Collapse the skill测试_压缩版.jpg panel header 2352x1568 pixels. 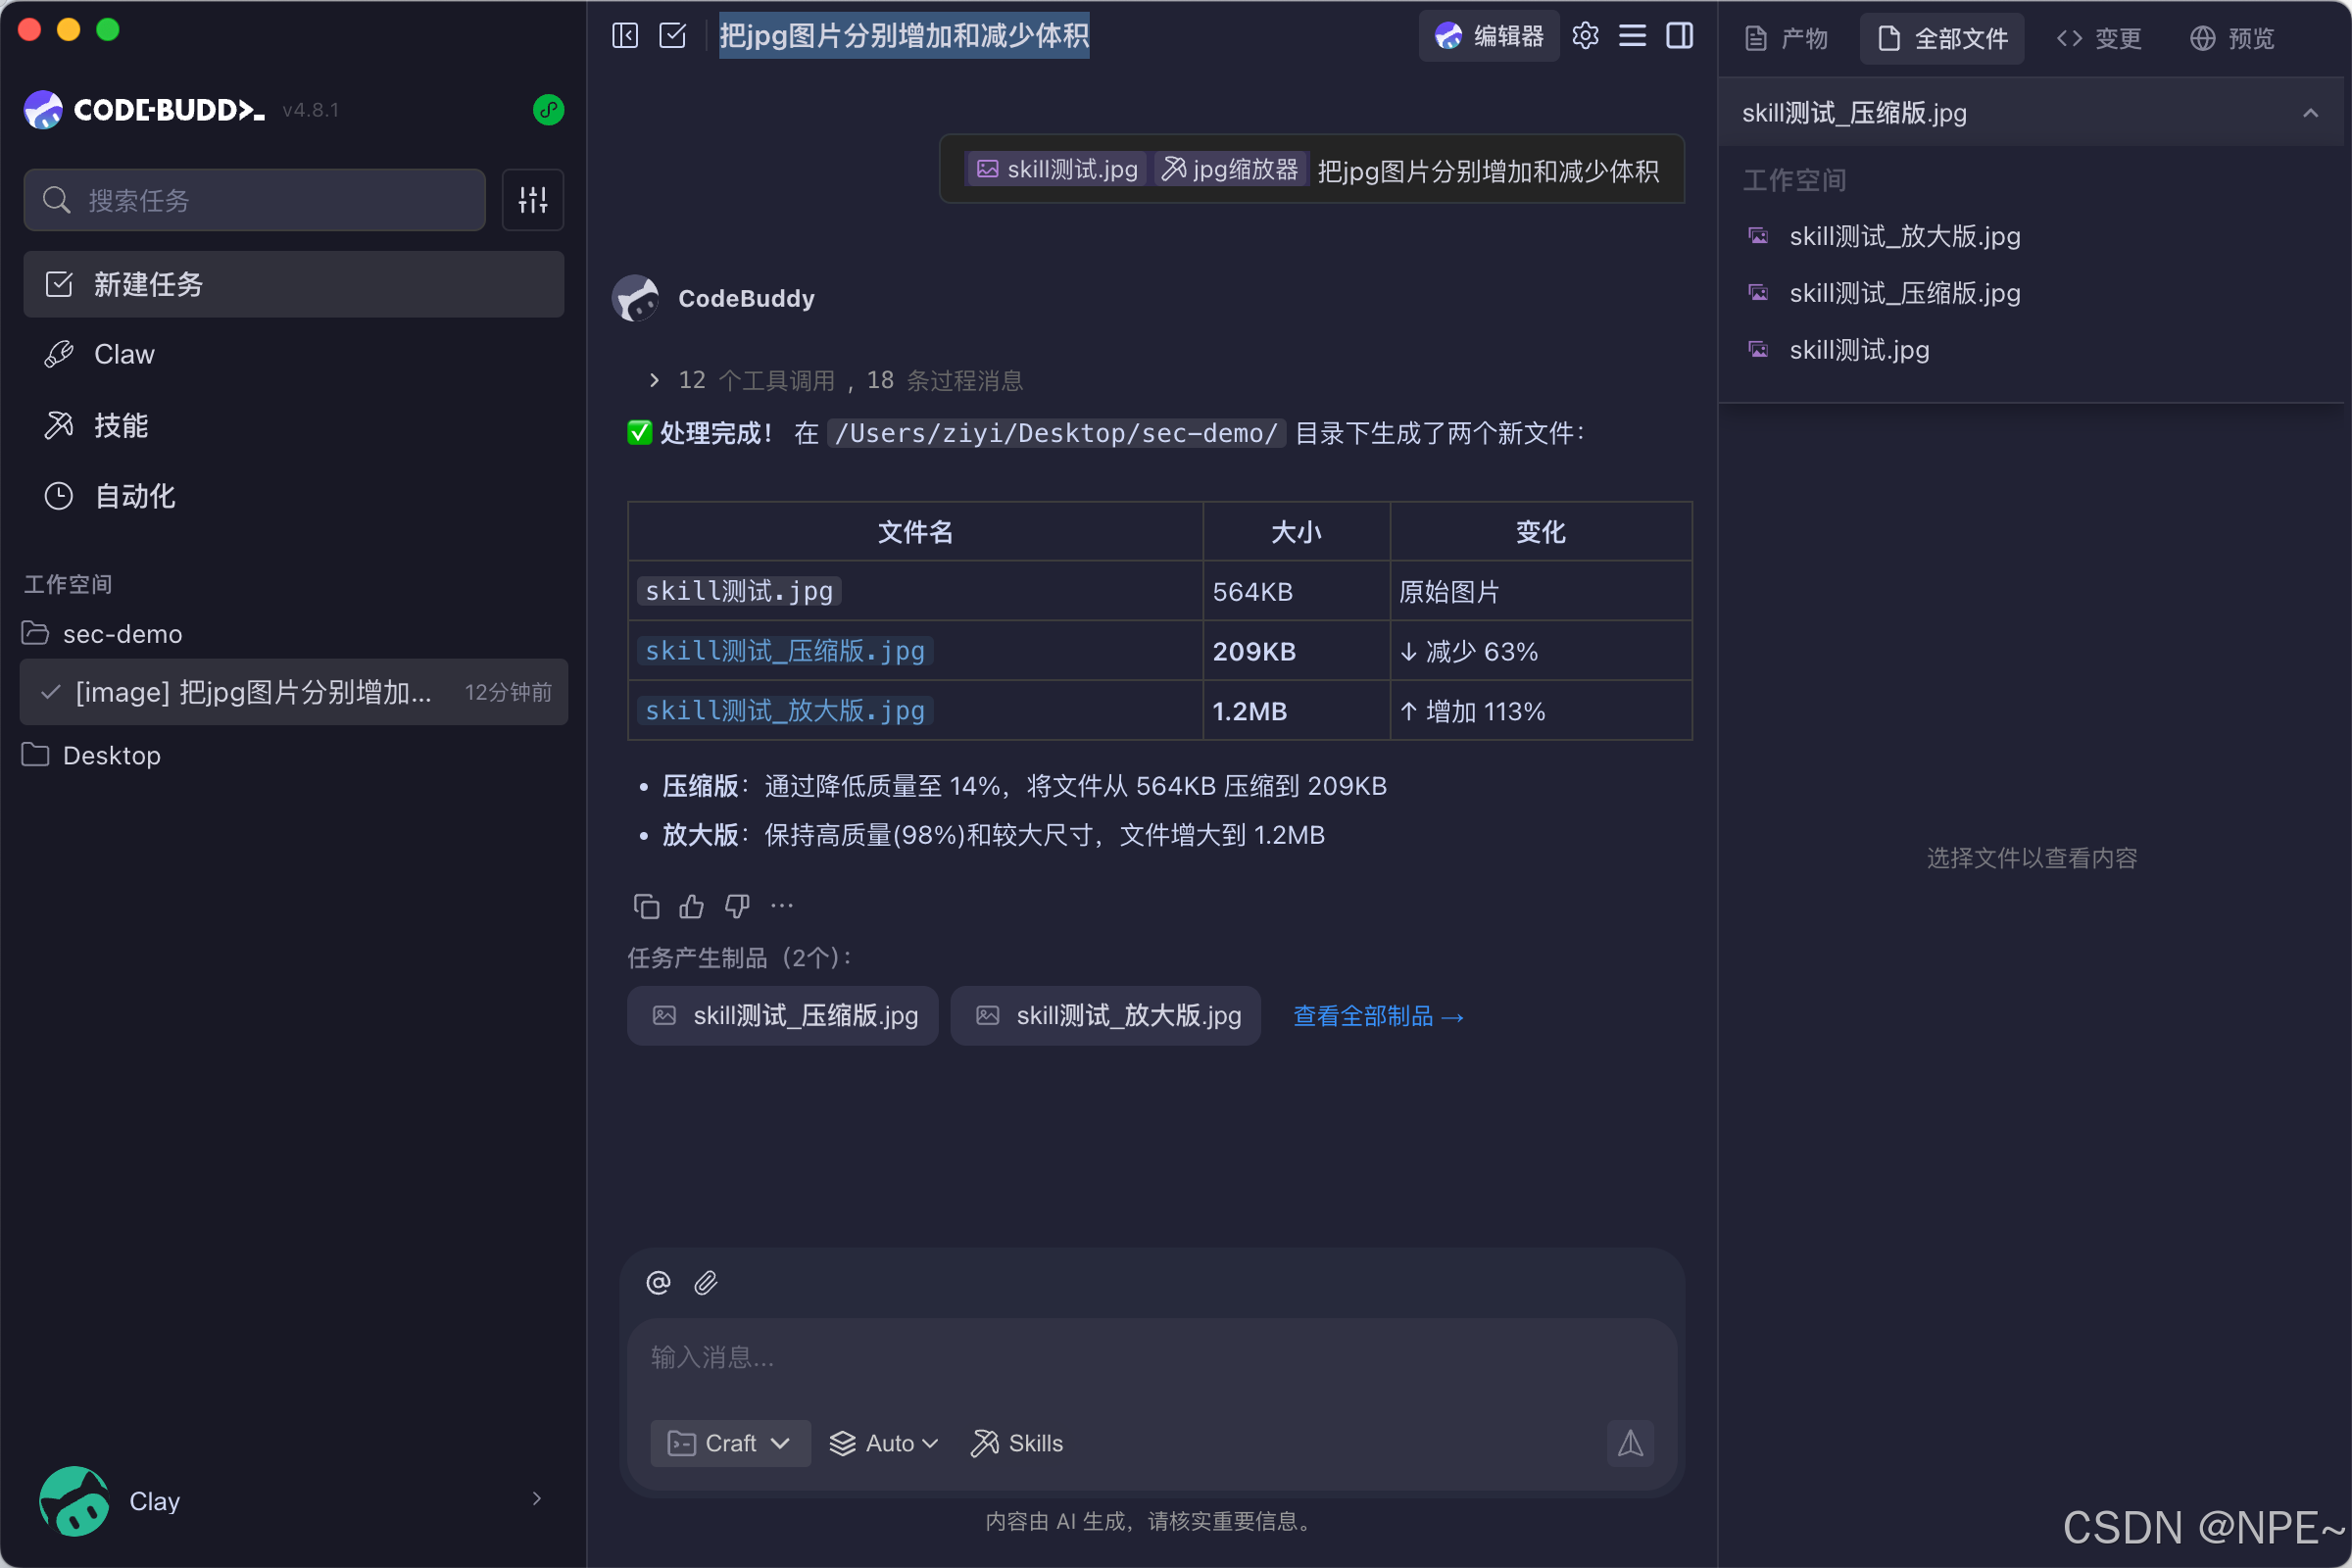click(x=2311, y=112)
